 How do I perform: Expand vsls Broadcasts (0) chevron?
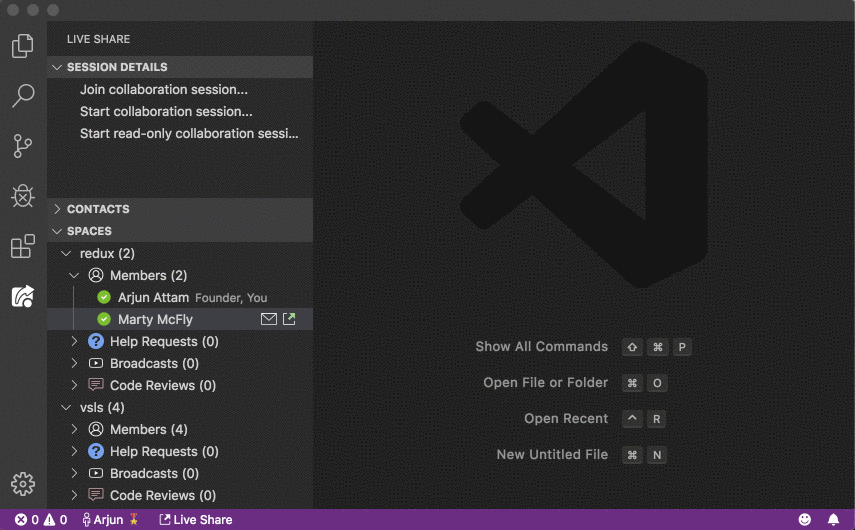click(74, 473)
